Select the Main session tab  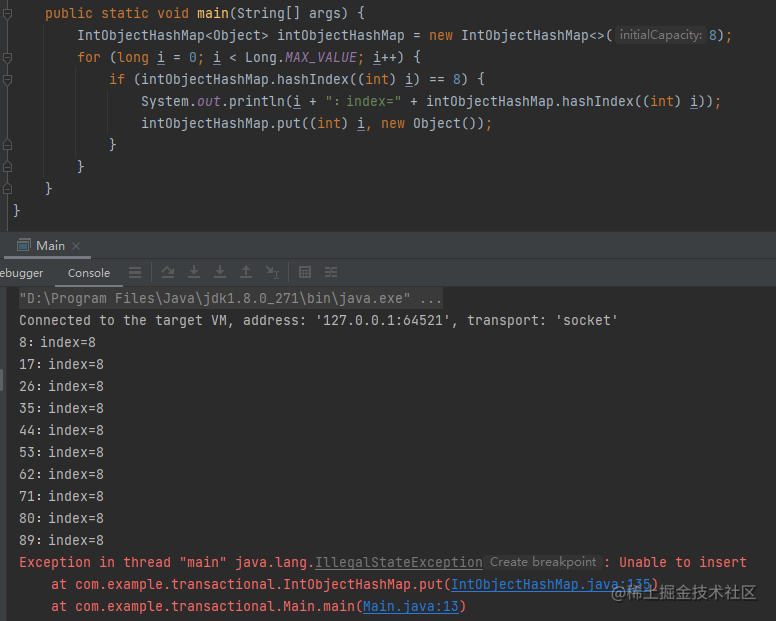click(50, 245)
